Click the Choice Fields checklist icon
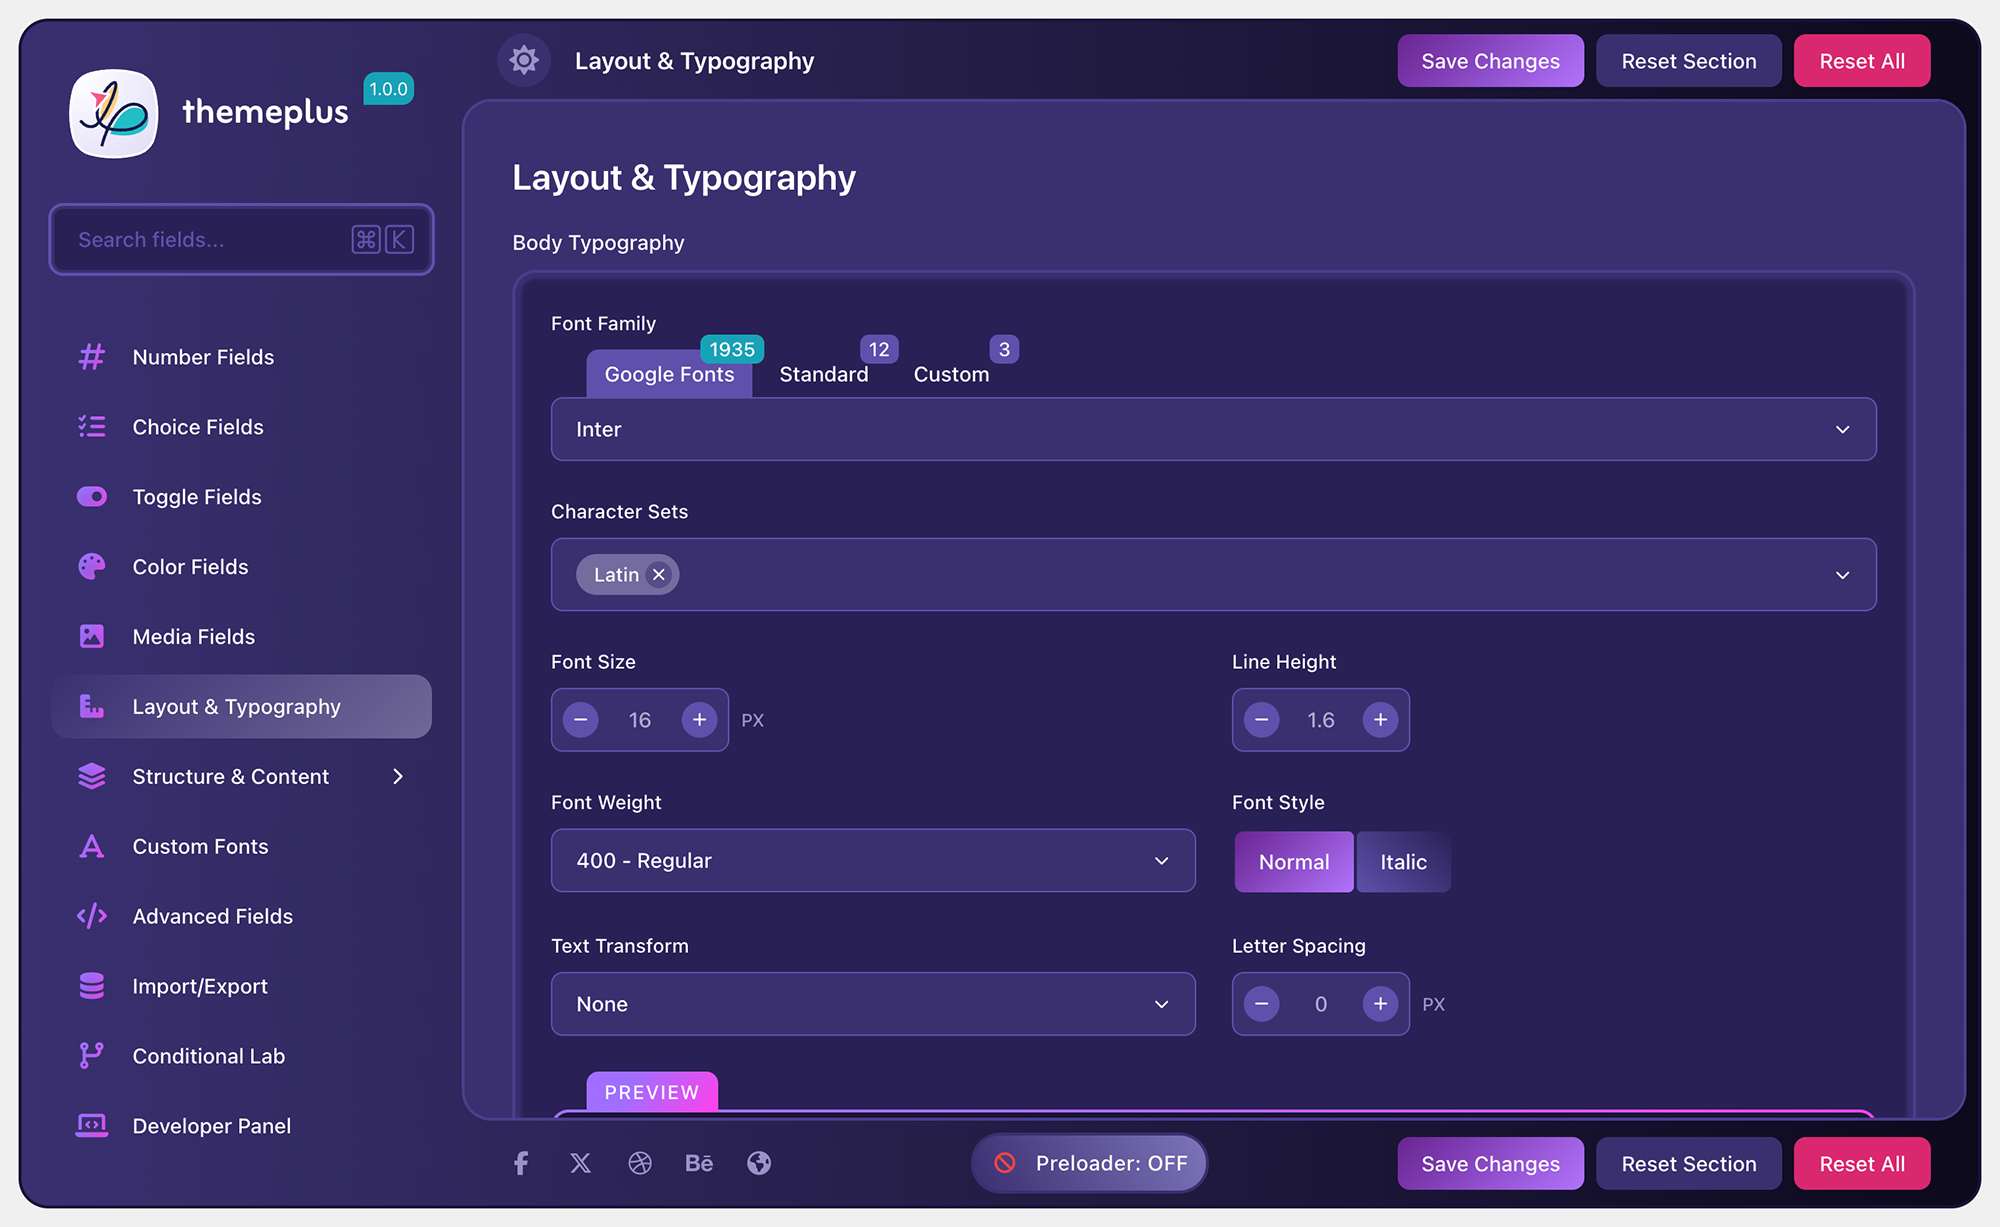The image size is (2000, 1227). (92, 427)
